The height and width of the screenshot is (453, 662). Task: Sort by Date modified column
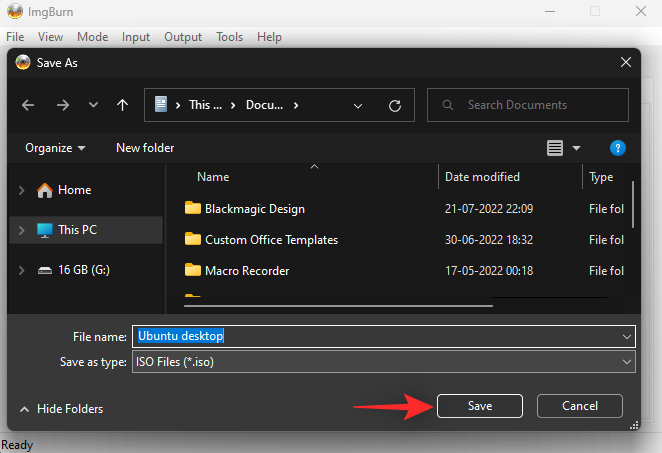(x=482, y=177)
